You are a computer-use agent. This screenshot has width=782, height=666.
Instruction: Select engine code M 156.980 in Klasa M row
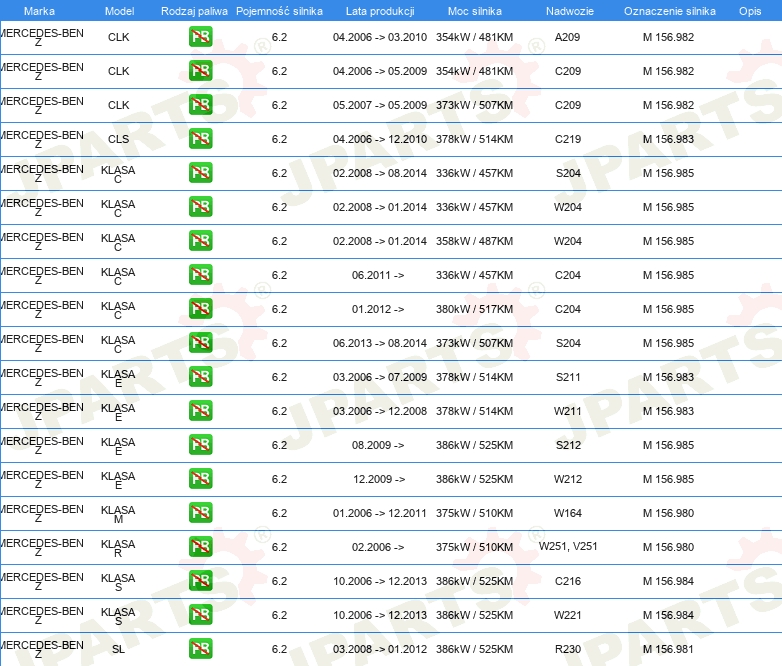point(668,513)
